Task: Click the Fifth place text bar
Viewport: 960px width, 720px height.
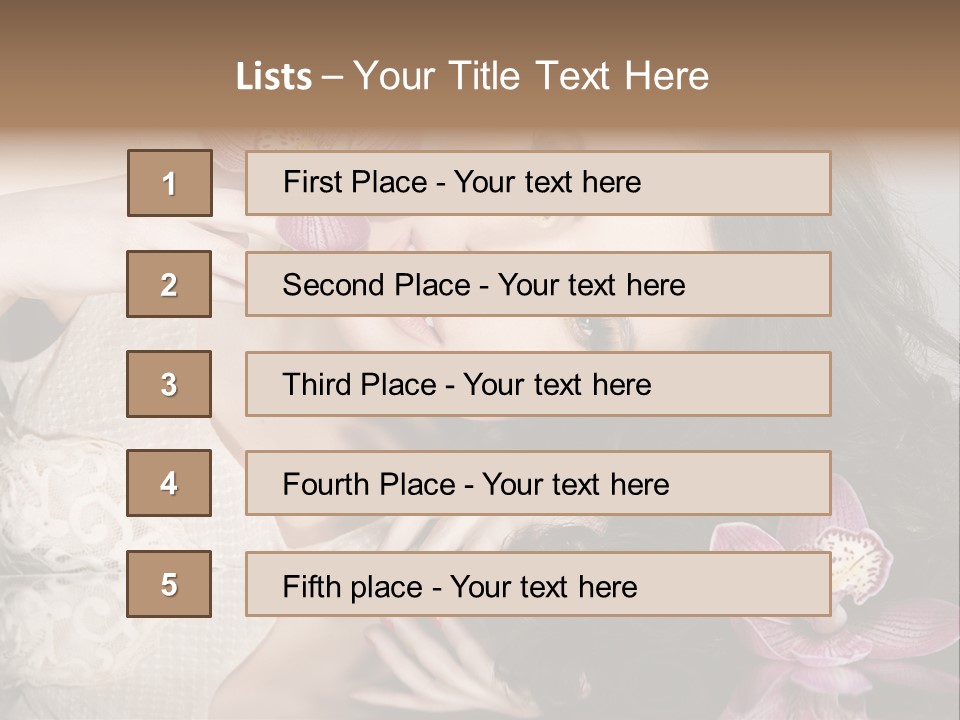Action: 538,584
